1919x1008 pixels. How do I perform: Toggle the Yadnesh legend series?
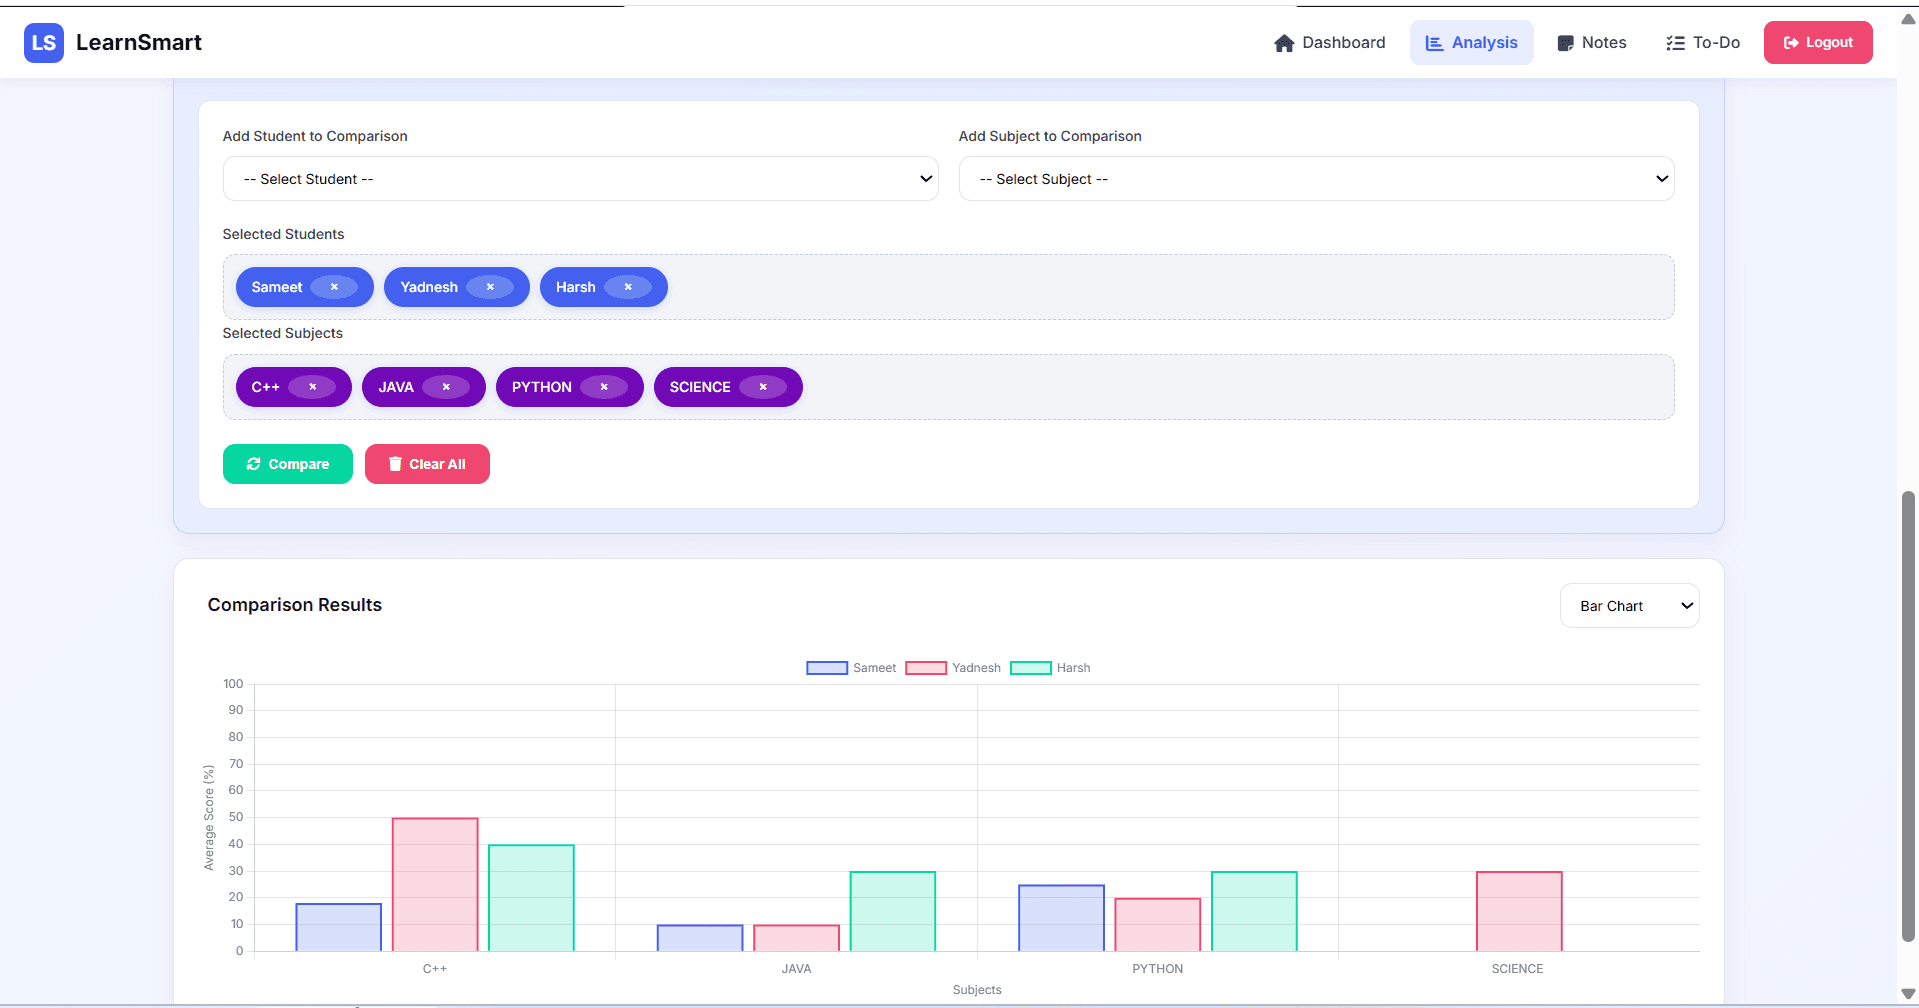pyautogui.click(x=953, y=668)
